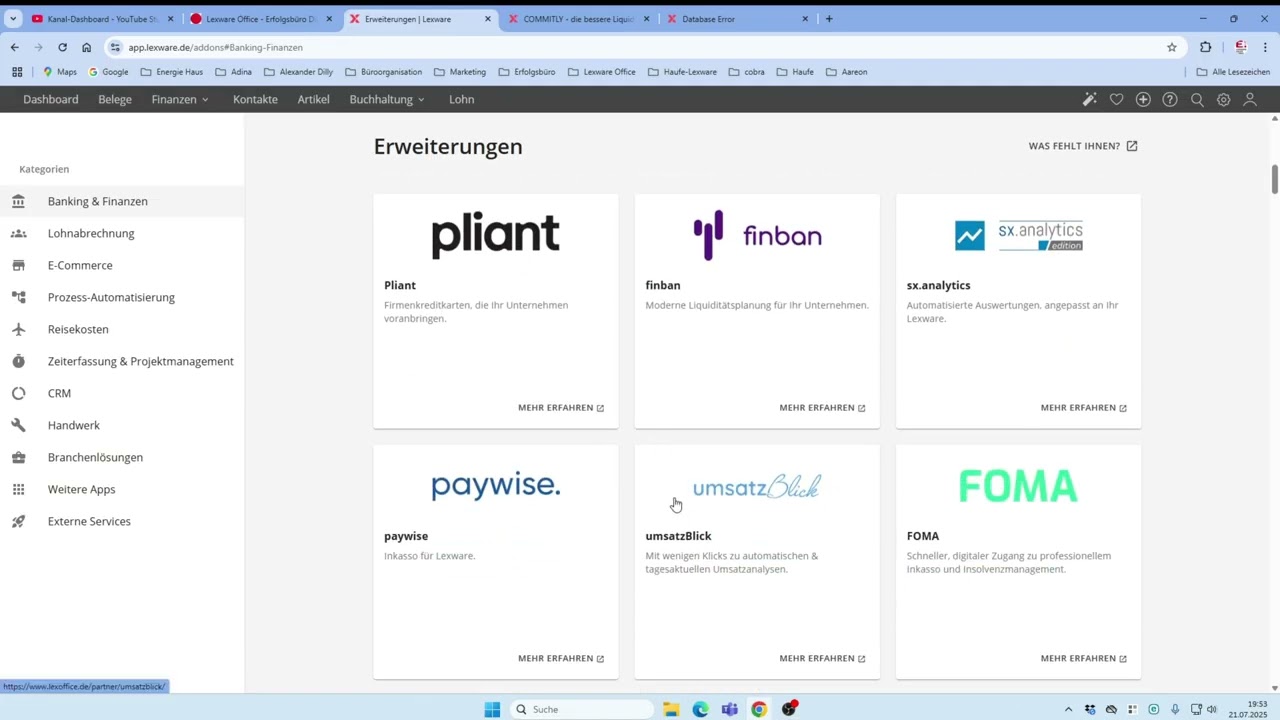The height and width of the screenshot is (720, 1280).
Task: Open File Explorer from taskbar
Action: [671, 709]
